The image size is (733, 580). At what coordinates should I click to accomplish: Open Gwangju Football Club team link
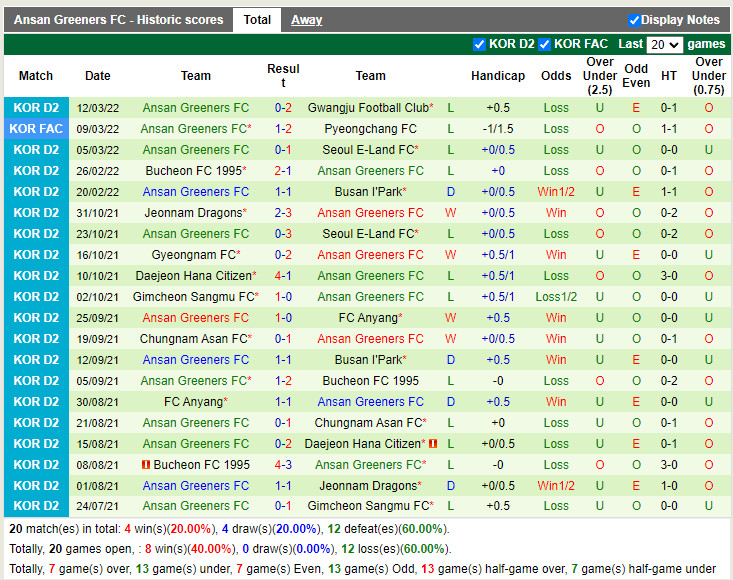pos(368,108)
